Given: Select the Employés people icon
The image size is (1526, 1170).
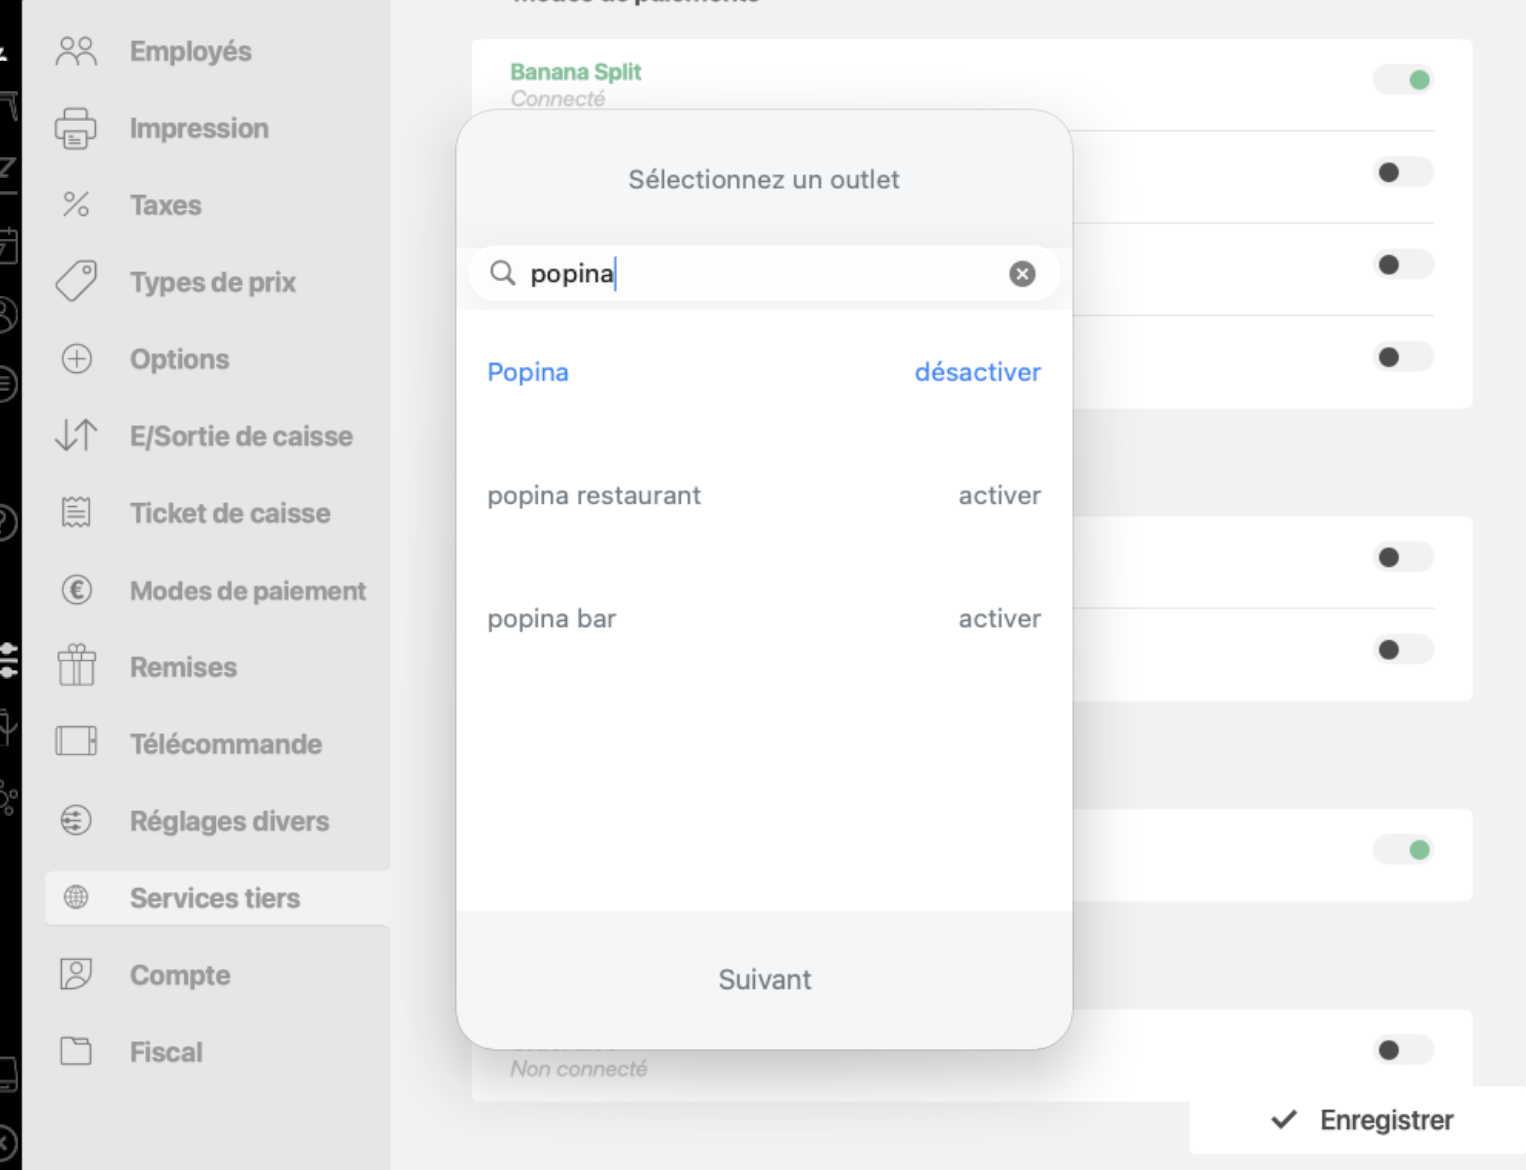Looking at the screenshot, I should point(76,49).
